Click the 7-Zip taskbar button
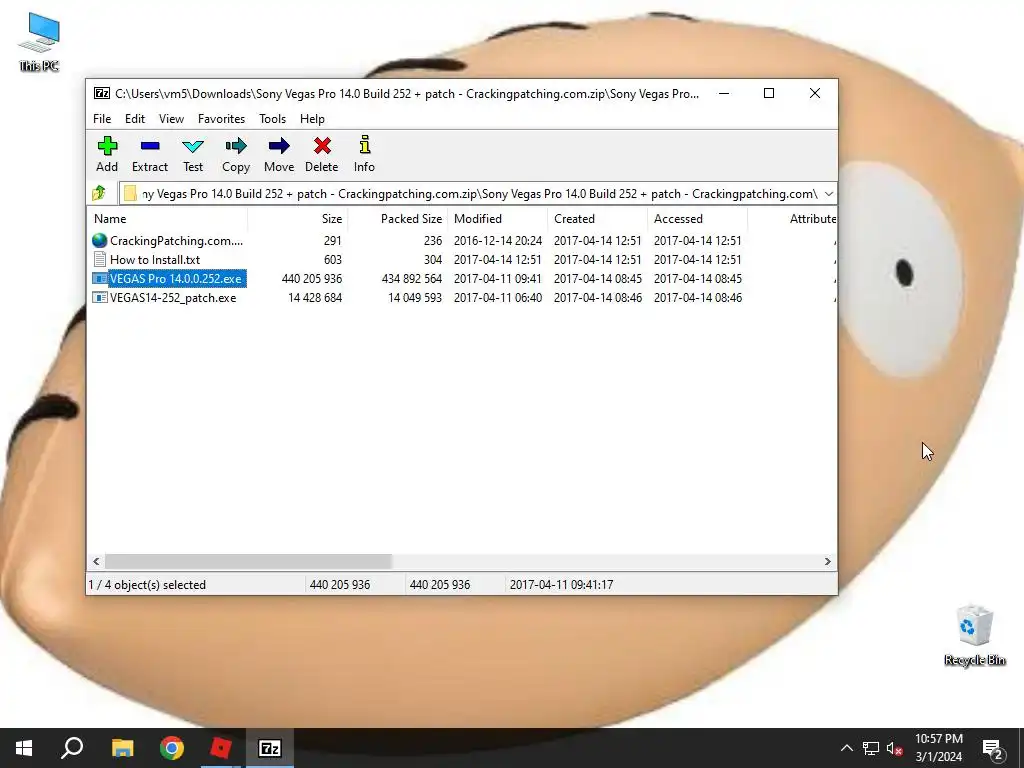This screenshot has height=768, width=1024. 270,748
